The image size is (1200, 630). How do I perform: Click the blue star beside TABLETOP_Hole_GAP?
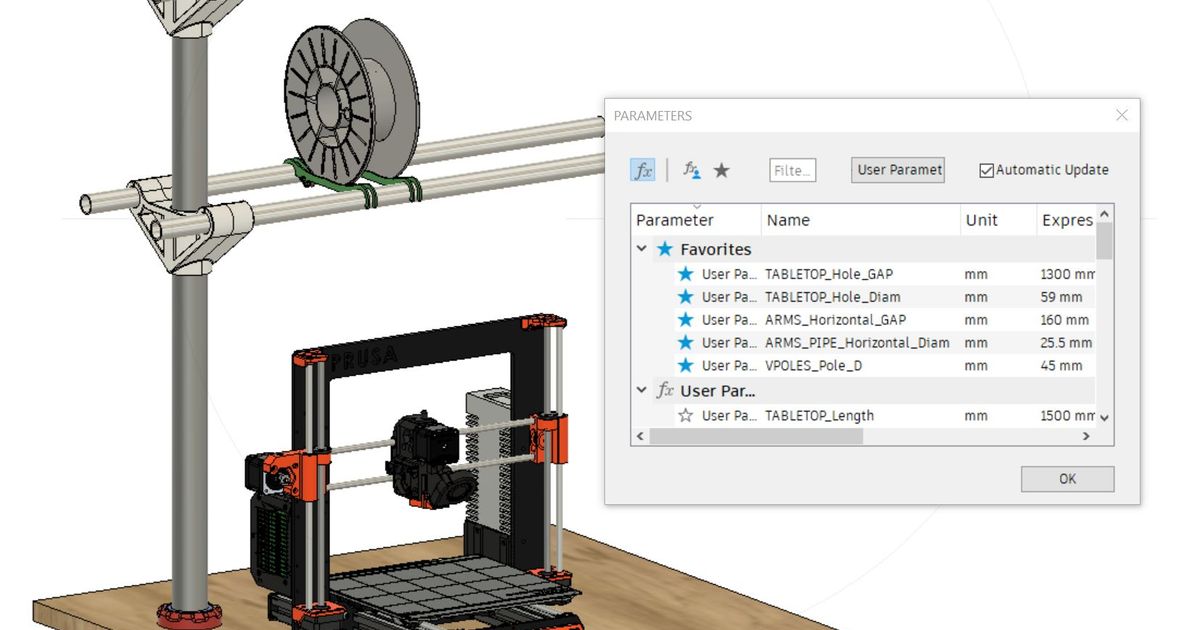[x=685, y=273]
